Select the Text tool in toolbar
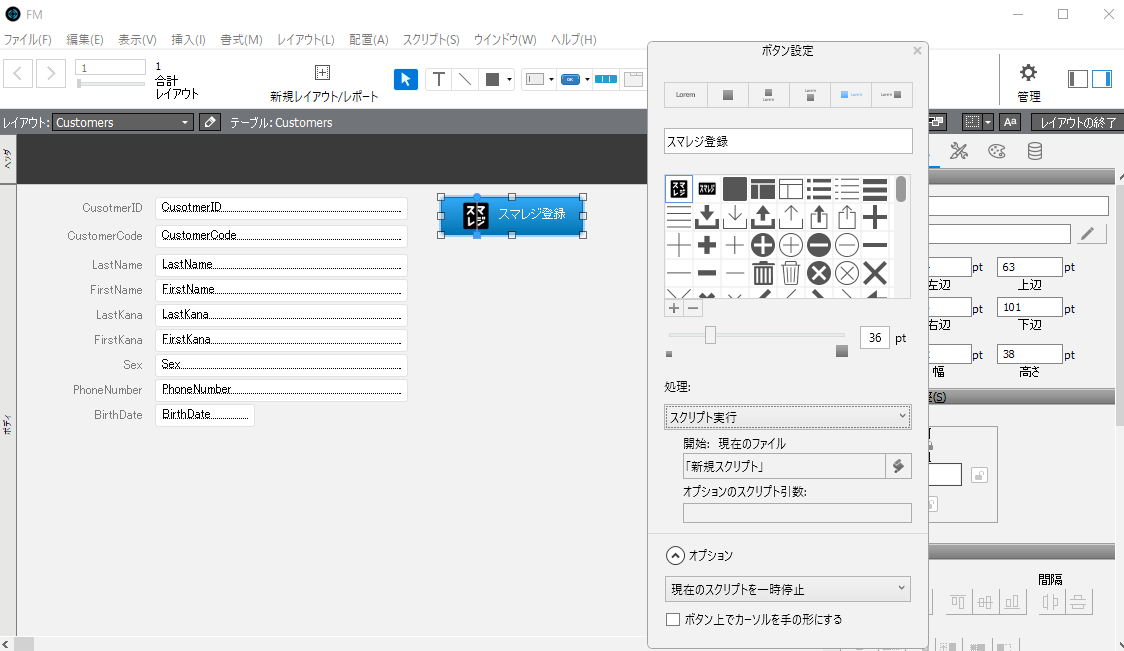 pyautogui.click(x=439, y=80)
